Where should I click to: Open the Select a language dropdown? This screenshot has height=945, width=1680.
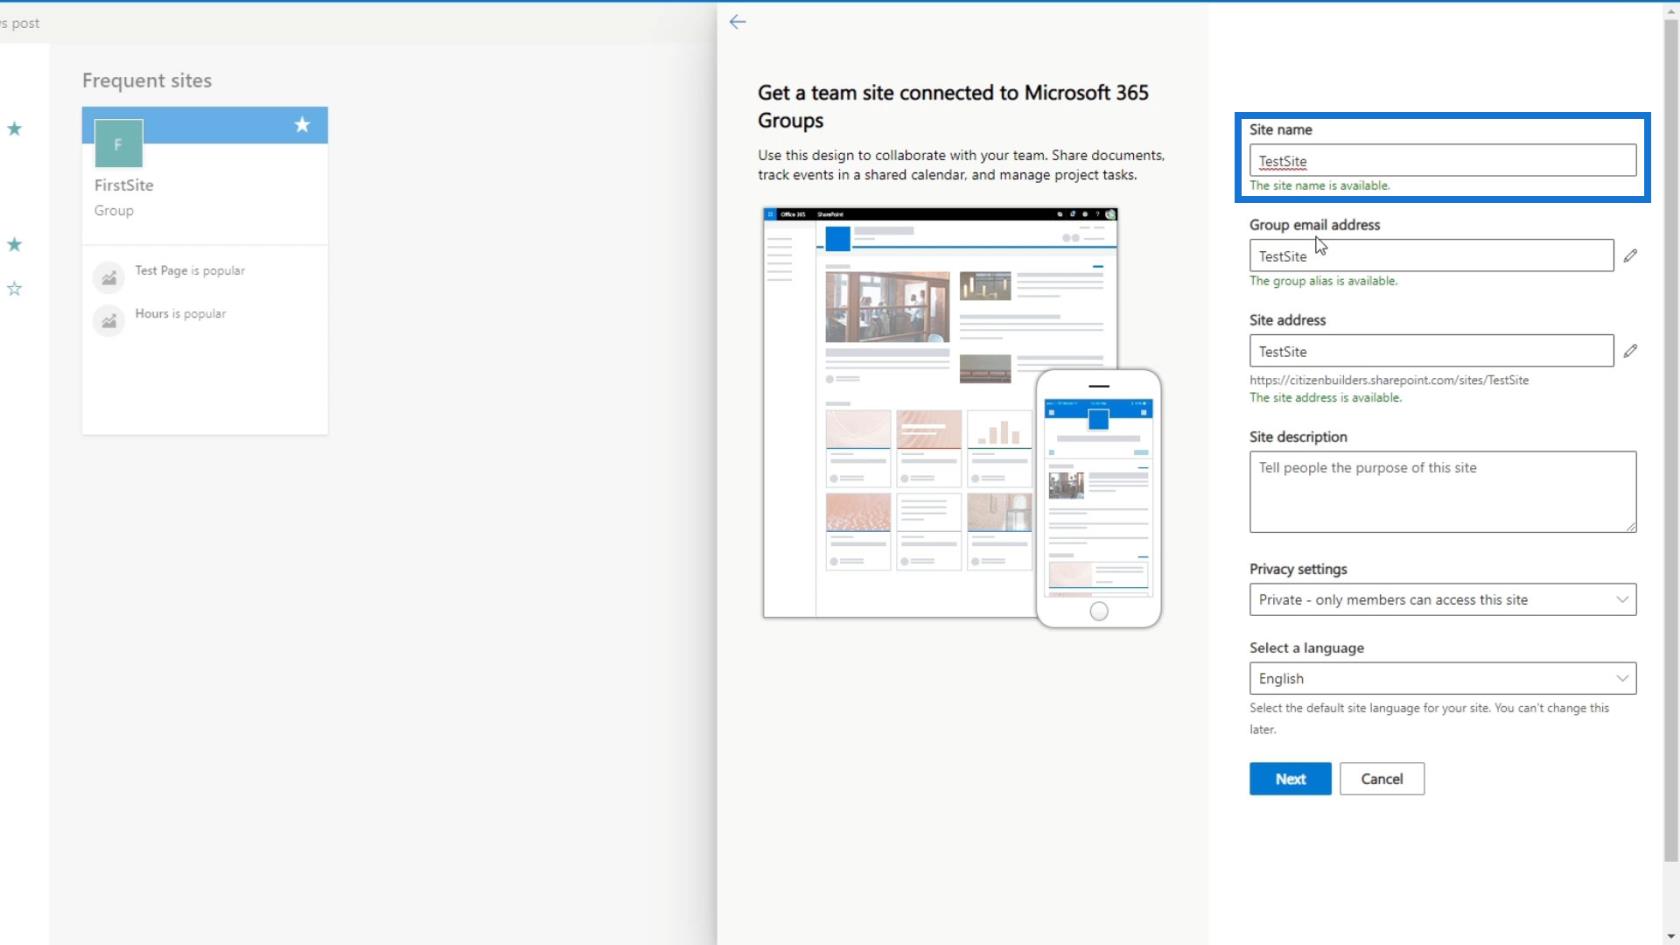[x=1442, y=678]
